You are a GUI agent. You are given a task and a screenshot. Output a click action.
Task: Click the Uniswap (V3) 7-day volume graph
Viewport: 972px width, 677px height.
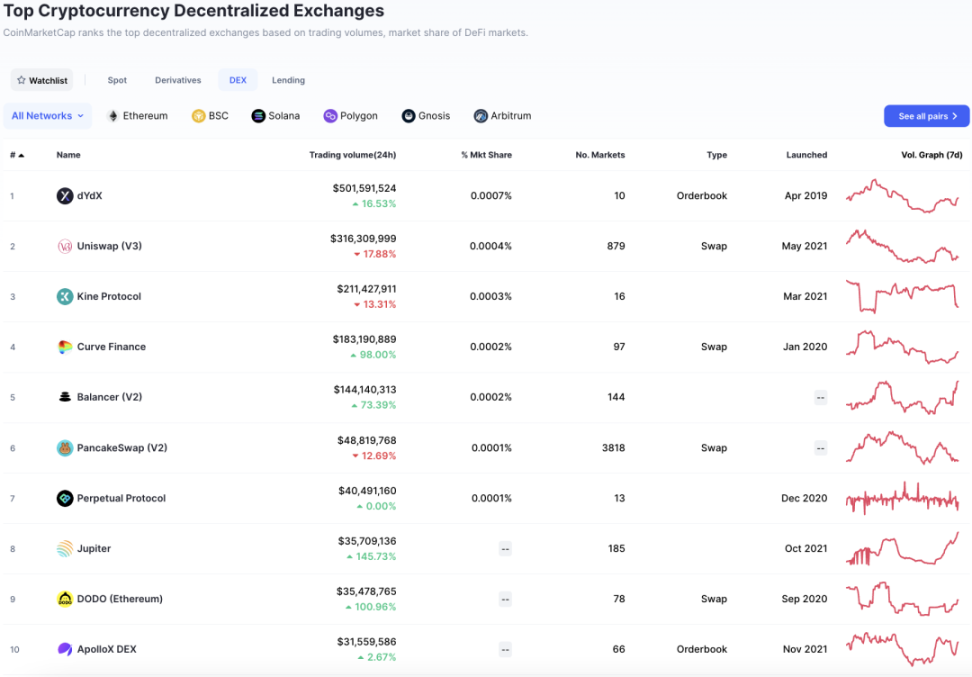point(903,246)
